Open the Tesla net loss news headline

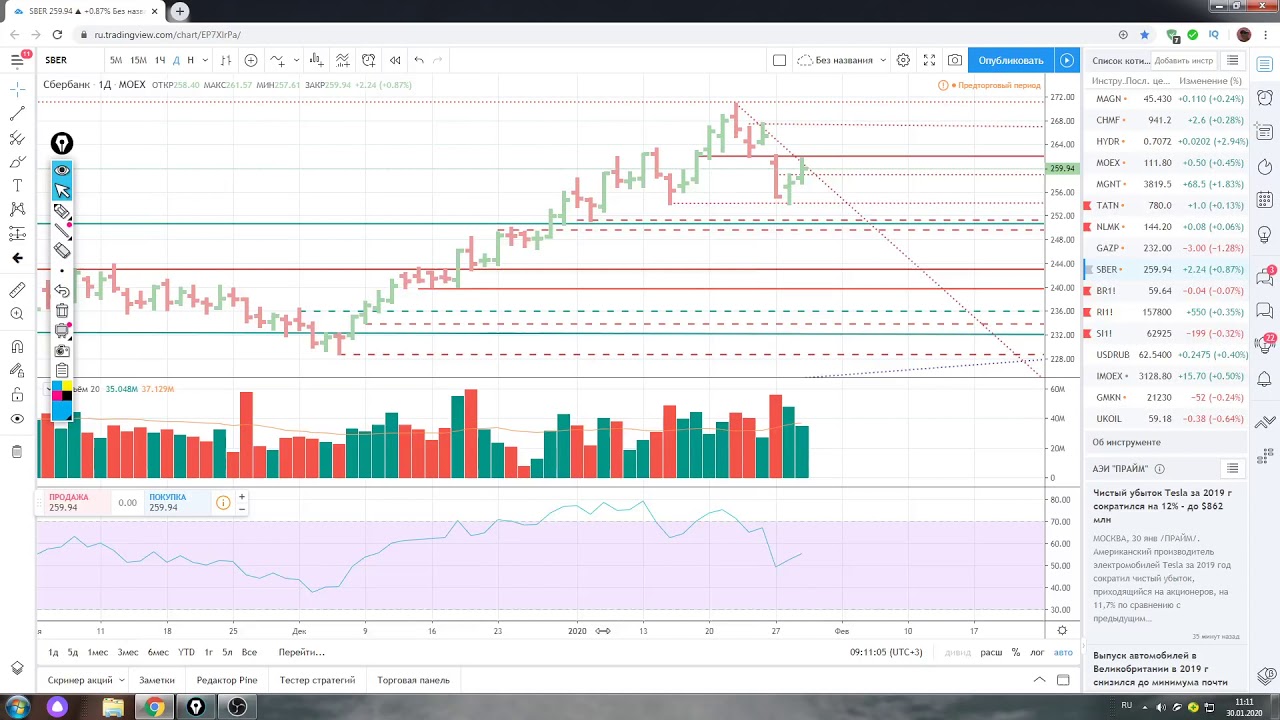(1162, 506)
